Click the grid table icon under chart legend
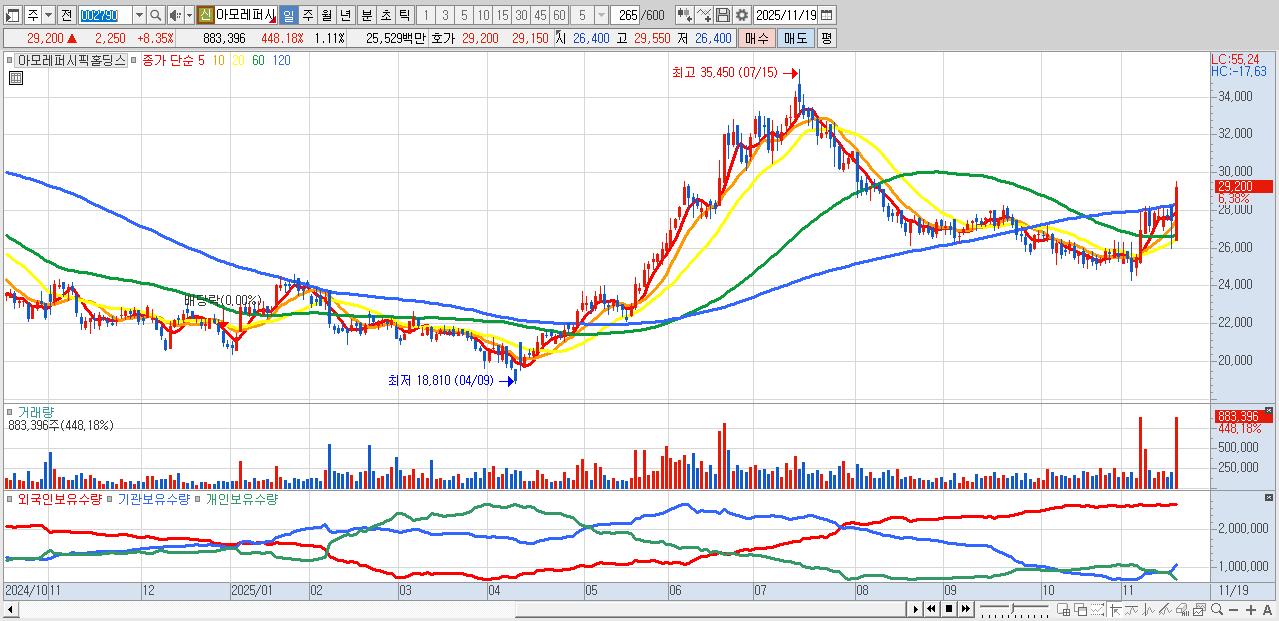The width and height of the screenshot is (1279, 621). 16,78
